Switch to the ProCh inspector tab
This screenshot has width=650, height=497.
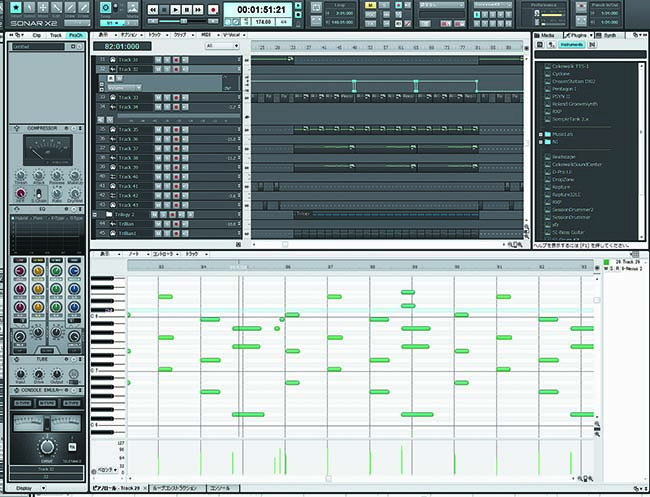coord(76,36)
